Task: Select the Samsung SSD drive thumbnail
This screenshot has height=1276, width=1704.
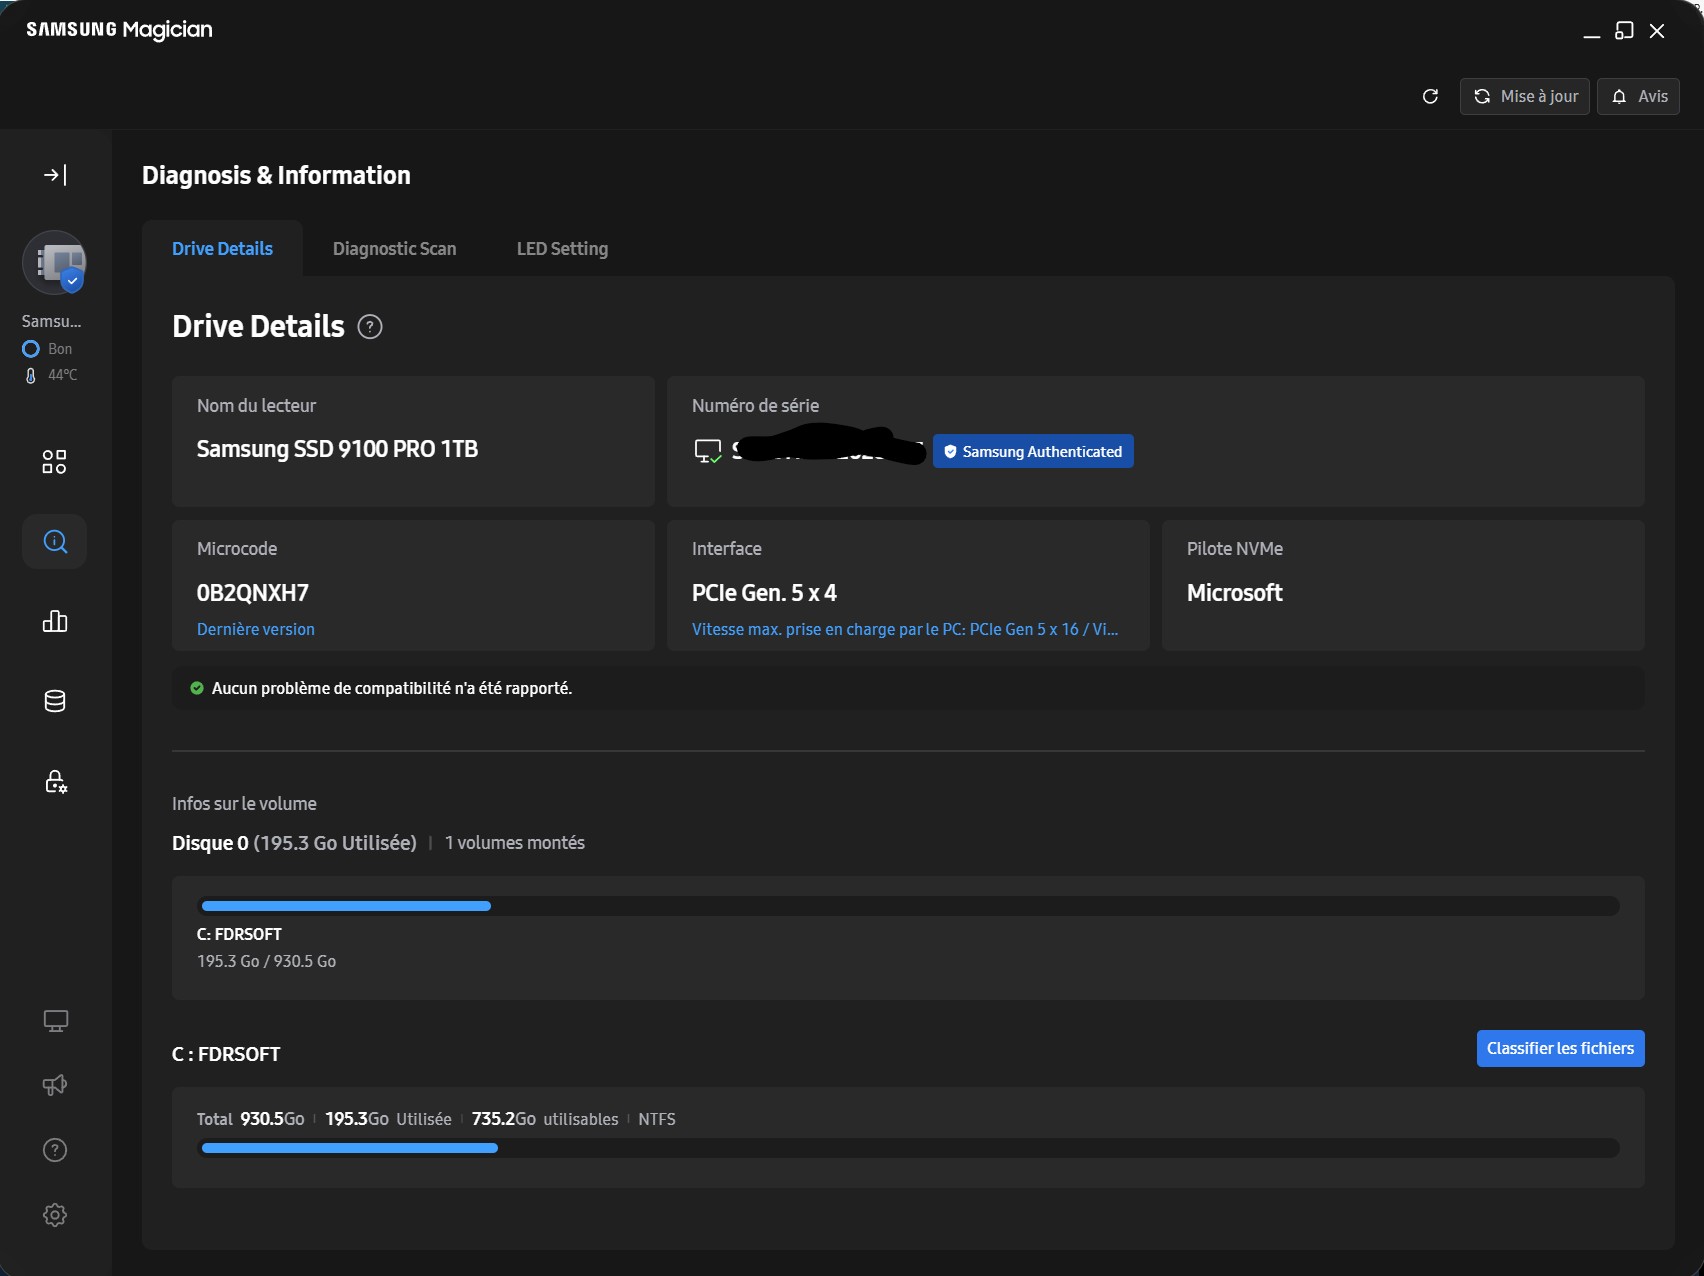Action: tap(54, 263)
